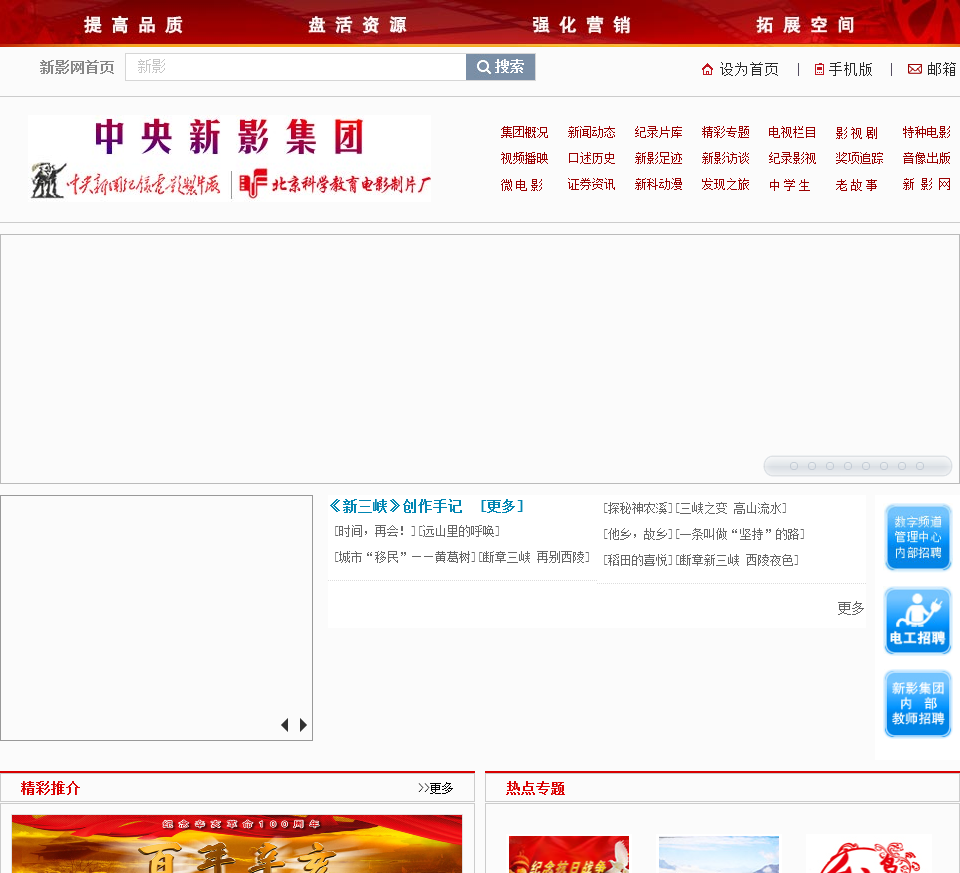Open article [城市“移民”——黄葛树]
Image resolution: width=960 pixels, height=873 pixels.
click(x=405, y=557)
